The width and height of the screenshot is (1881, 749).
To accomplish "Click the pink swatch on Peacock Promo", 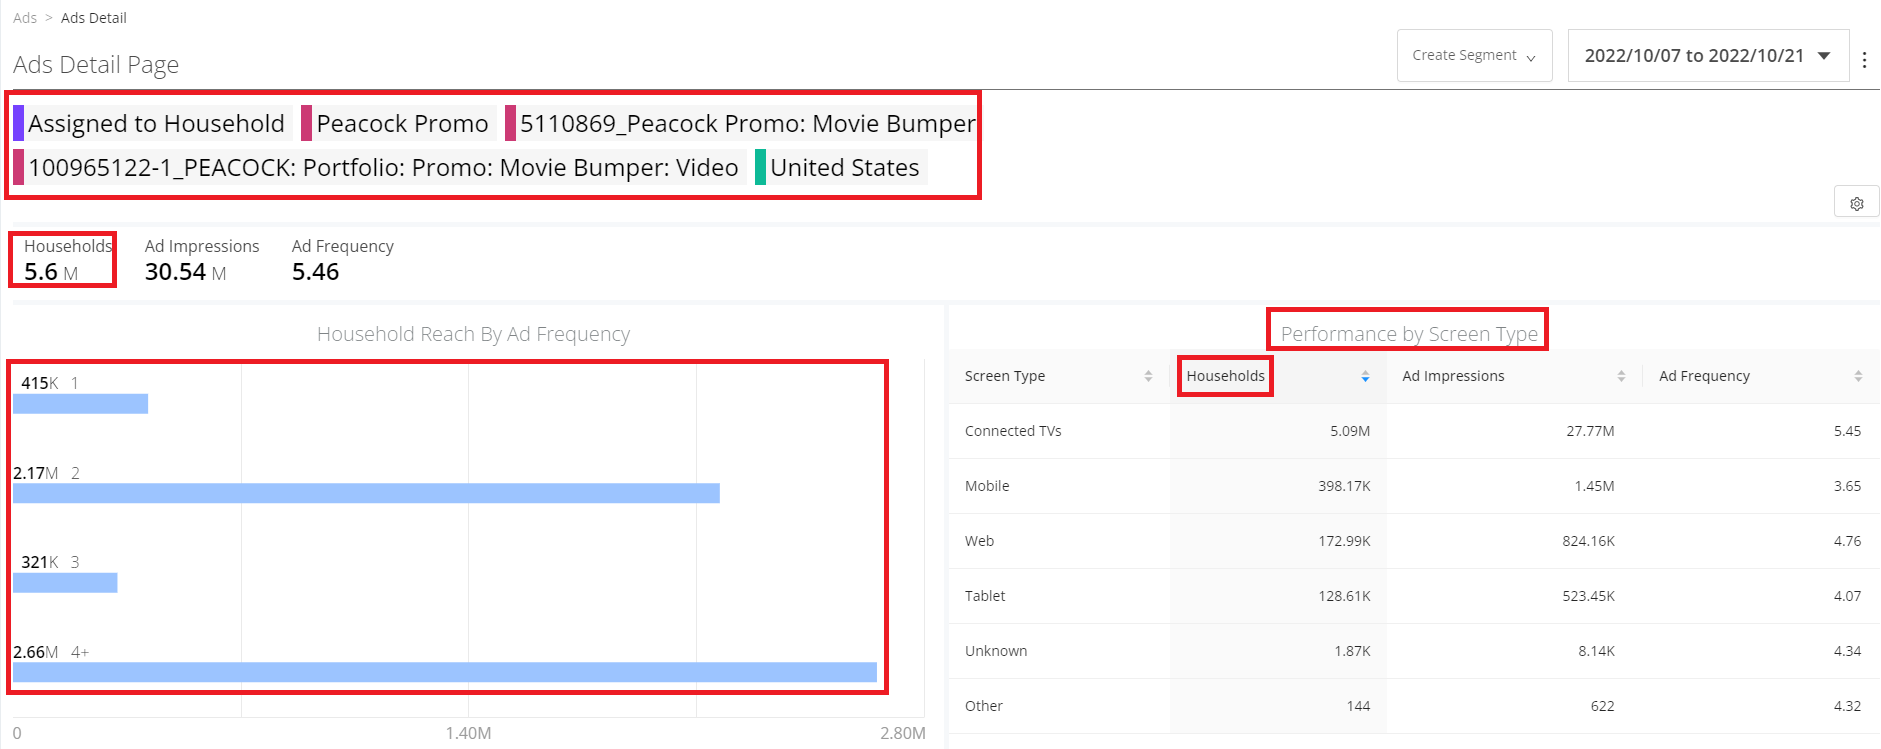I will click(306, 123).
